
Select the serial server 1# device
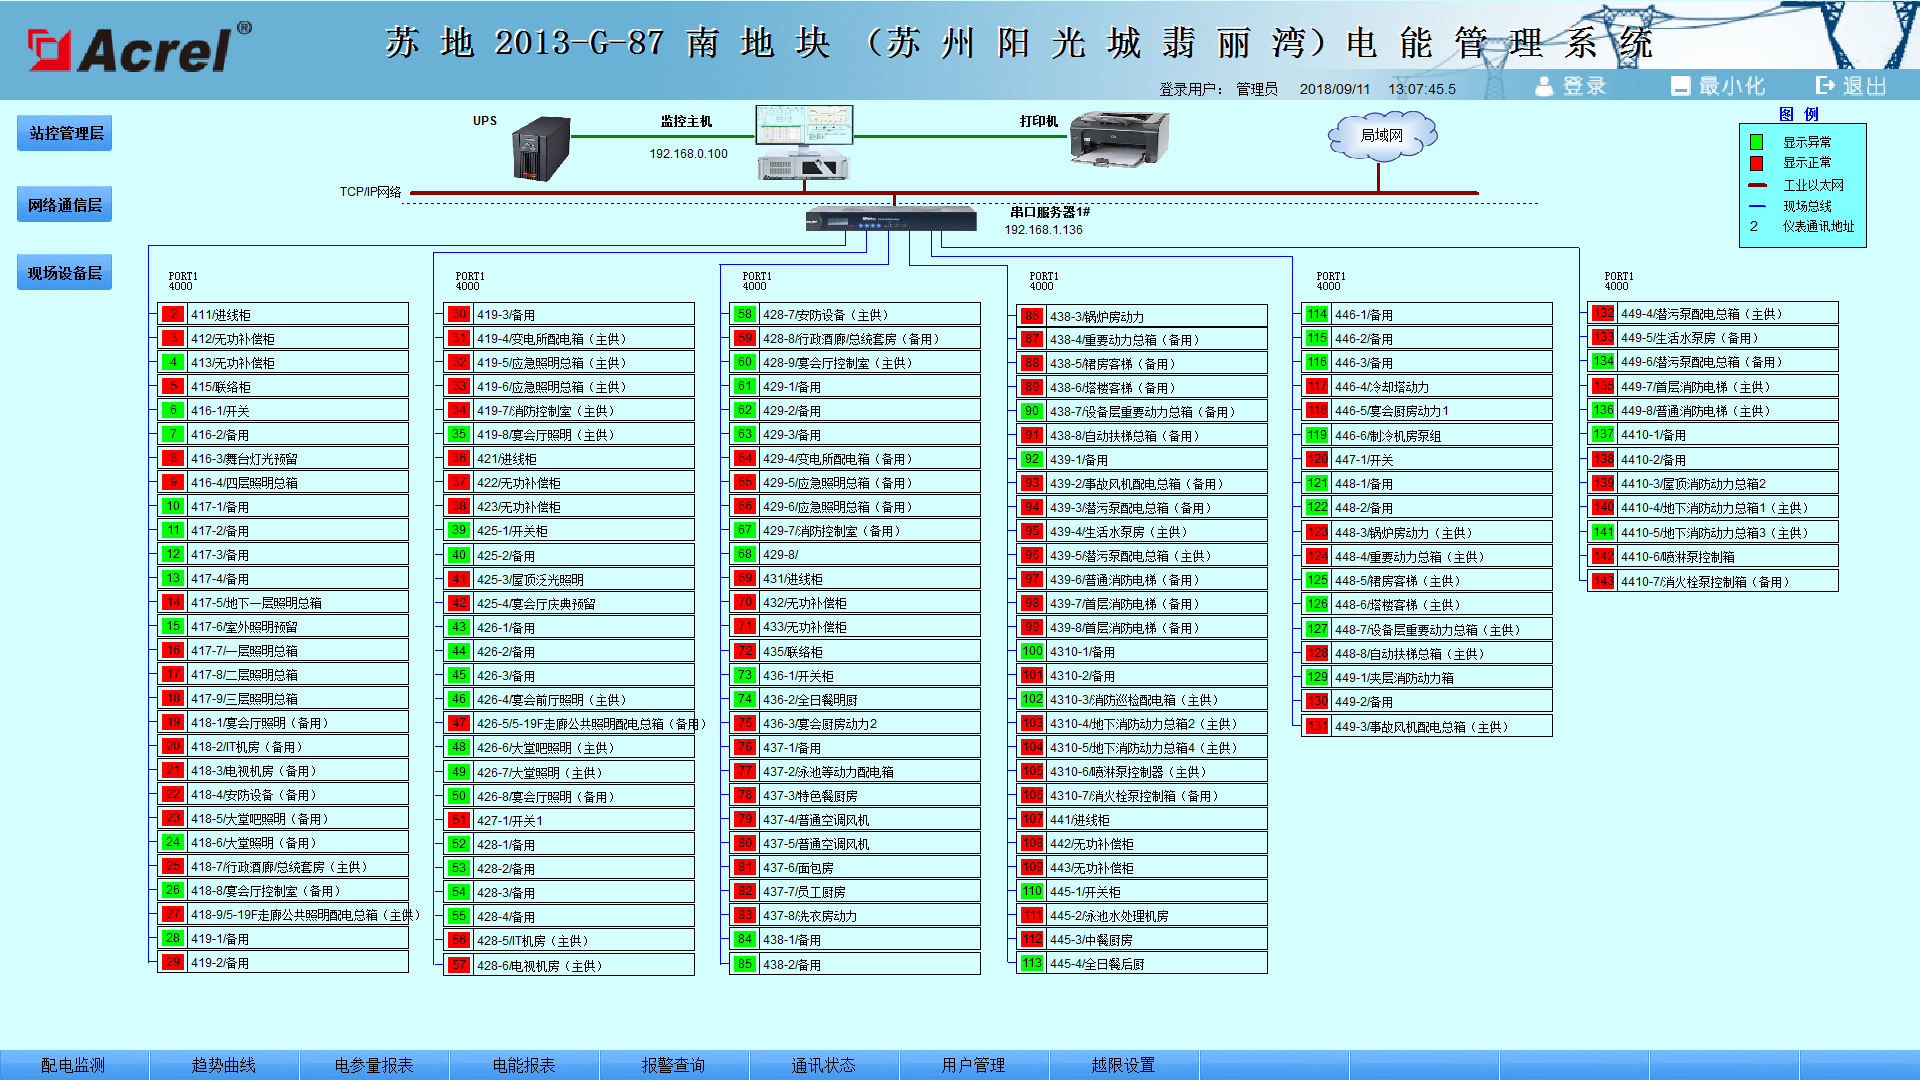click(x=891, y=218)
